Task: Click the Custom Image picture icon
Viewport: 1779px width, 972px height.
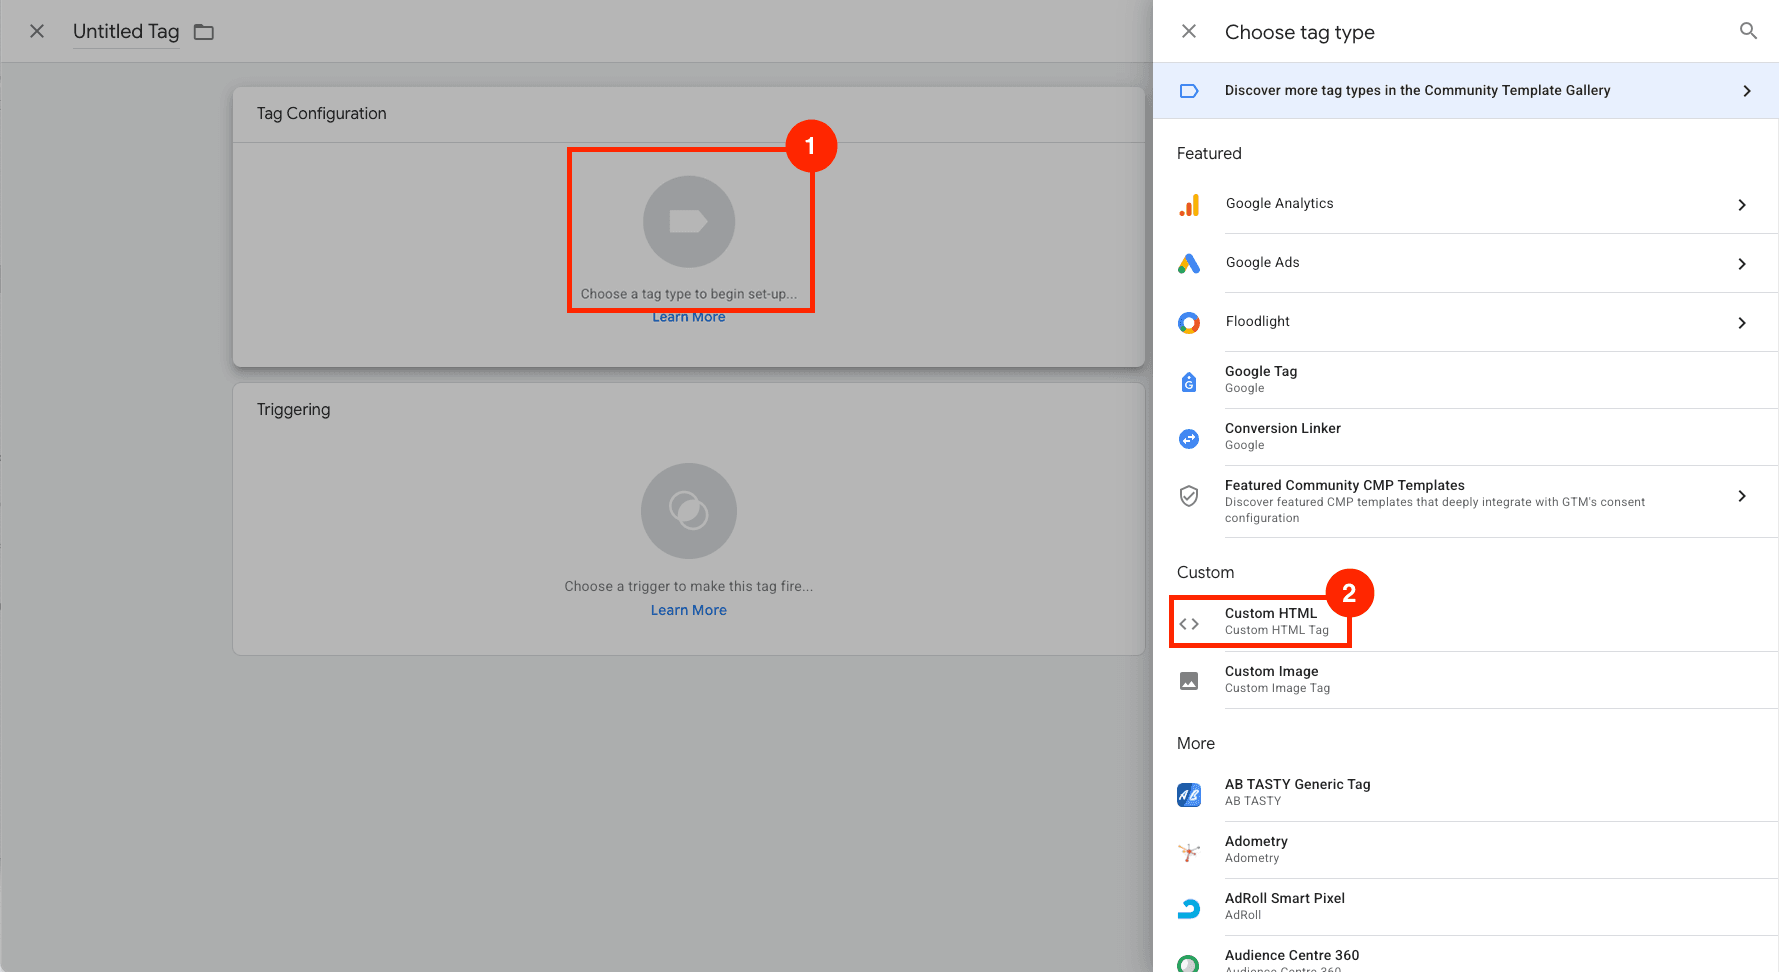Action: pos(1189,681)
